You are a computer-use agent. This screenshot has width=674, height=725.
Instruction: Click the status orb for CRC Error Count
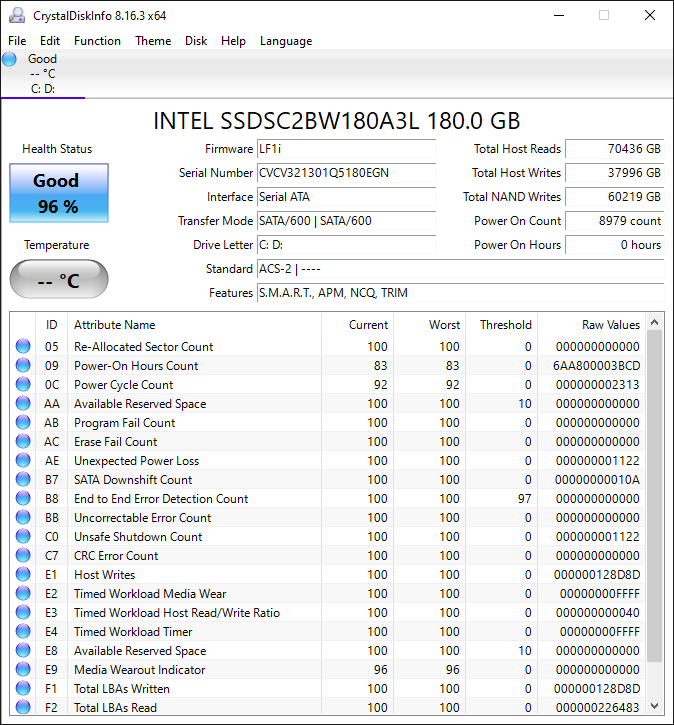click(23, 555)
